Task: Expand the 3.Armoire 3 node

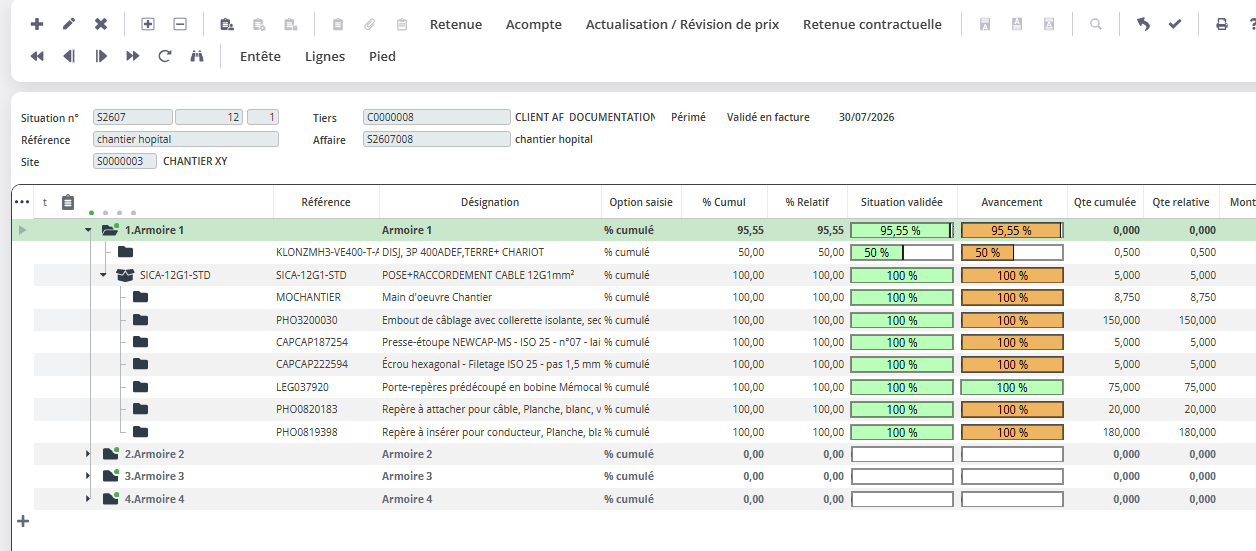Action: click(88, 476)
